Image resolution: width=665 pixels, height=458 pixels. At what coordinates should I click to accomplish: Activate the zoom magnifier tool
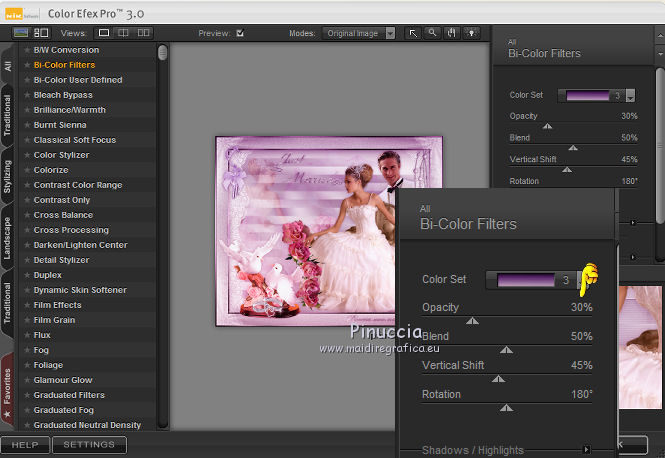pos(431,33)
